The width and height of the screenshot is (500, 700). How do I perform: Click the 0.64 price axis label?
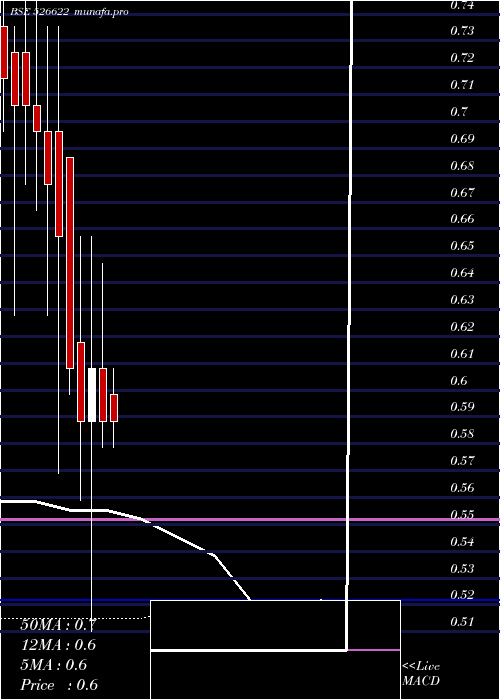(462, 272)
